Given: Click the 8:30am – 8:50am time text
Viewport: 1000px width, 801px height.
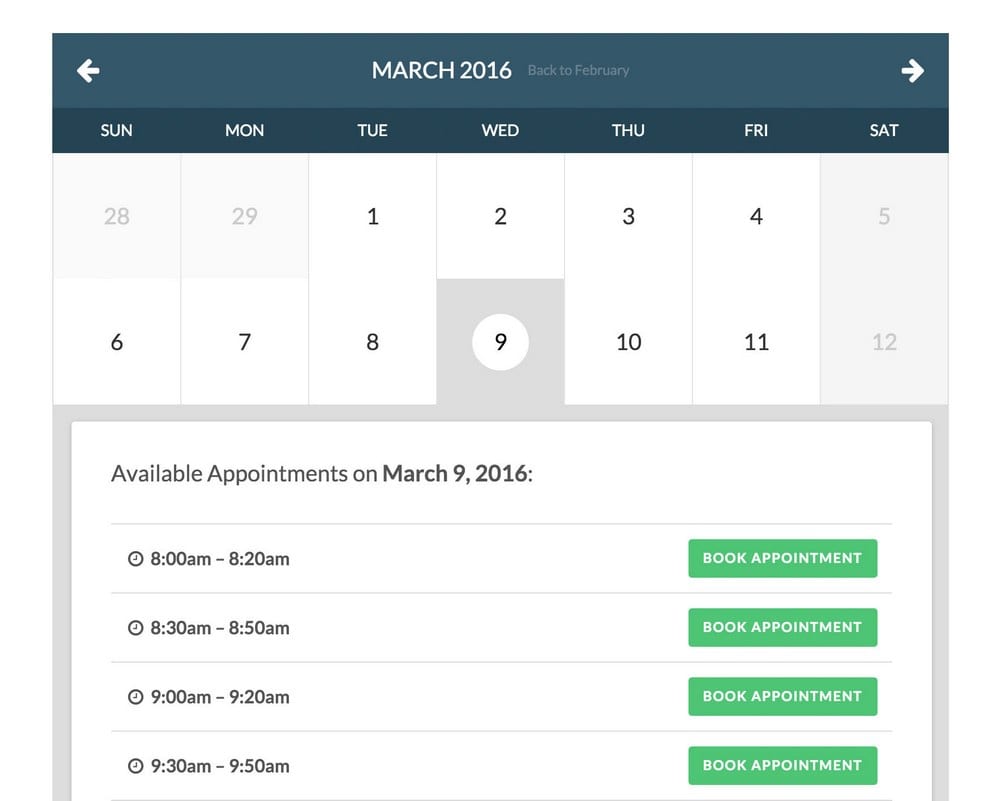Looking at the screenshot, I should point(220,628).
